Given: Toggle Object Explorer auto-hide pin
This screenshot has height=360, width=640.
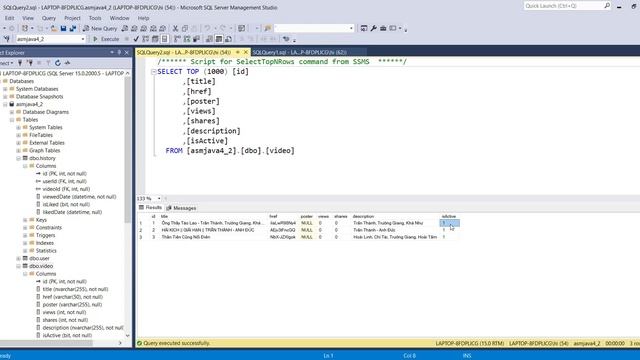Looking at the screenshot, I should tap(119, 52).
